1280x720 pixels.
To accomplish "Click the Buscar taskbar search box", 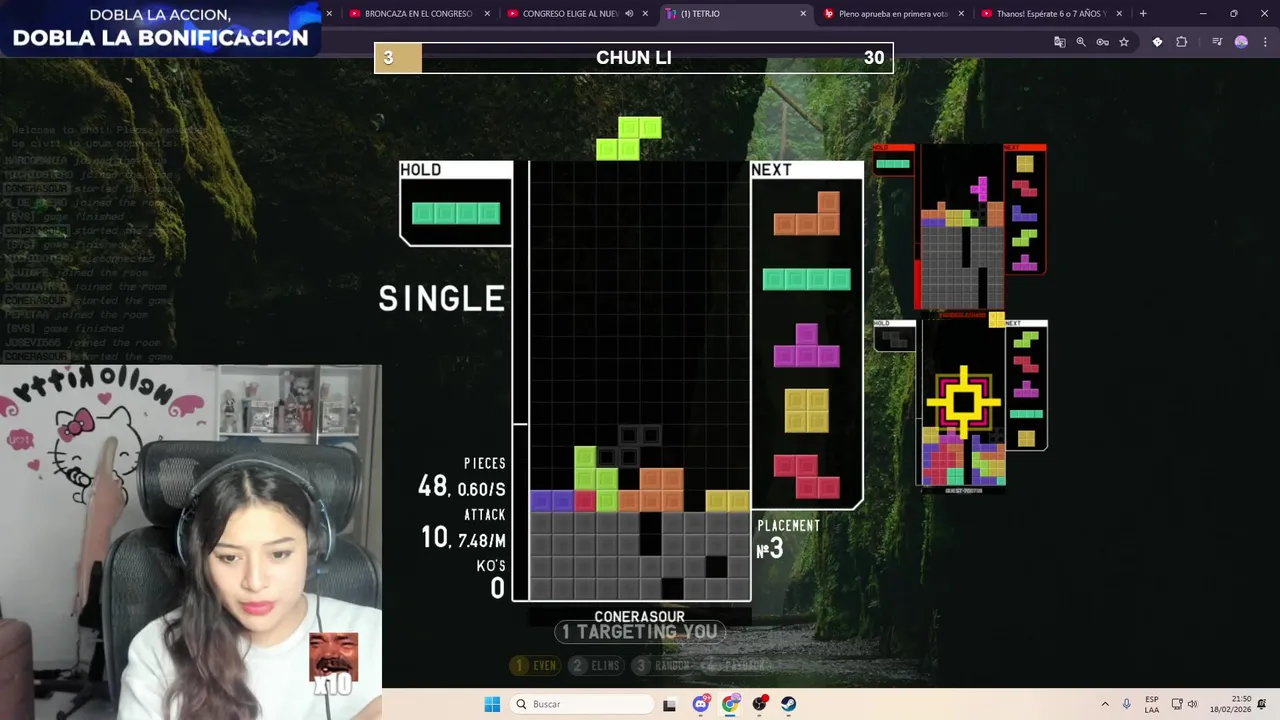I will 582,704.
